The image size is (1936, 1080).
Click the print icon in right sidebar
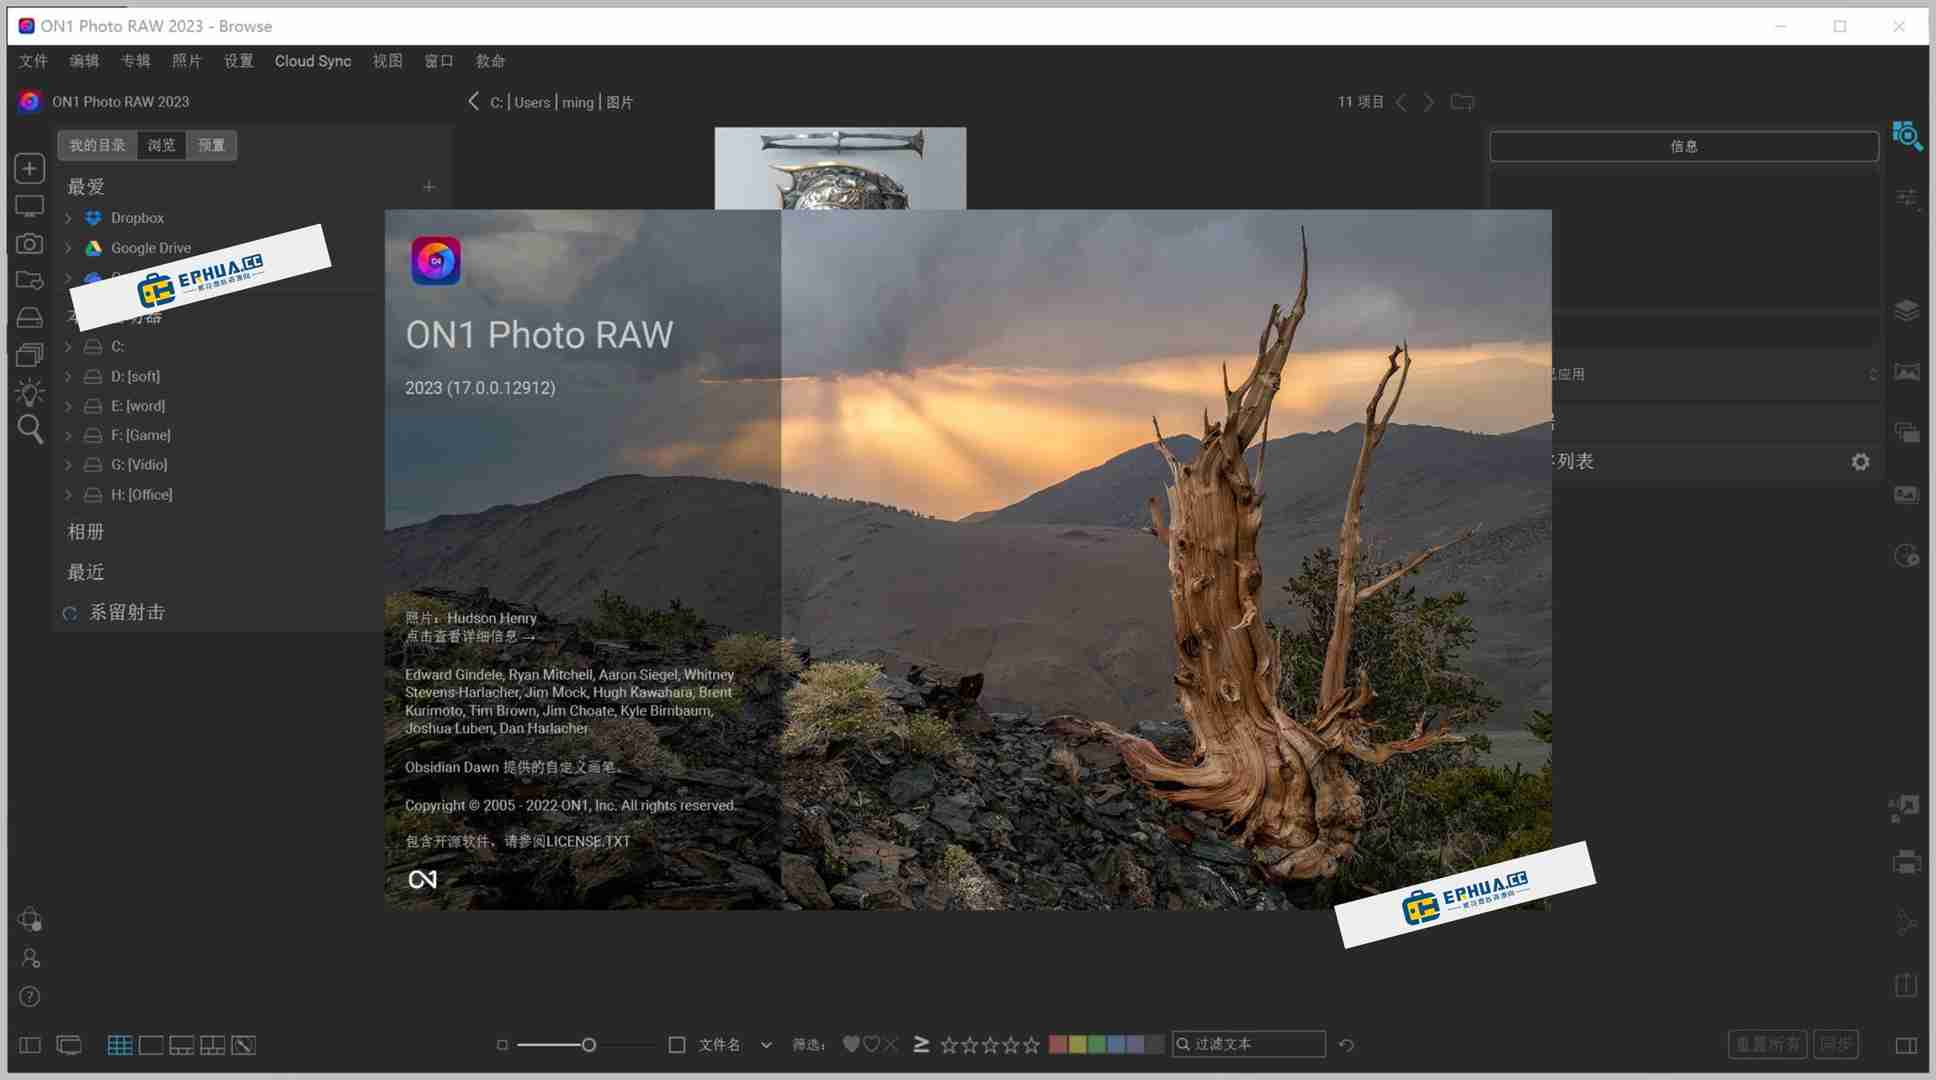[x=1908, y=861]
